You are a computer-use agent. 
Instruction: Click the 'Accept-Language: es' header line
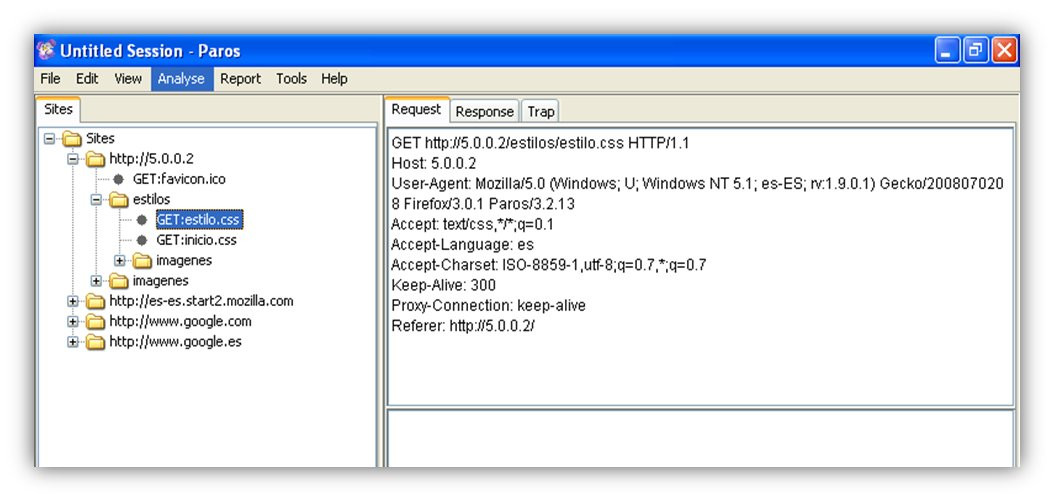click(x=462, y=245)
